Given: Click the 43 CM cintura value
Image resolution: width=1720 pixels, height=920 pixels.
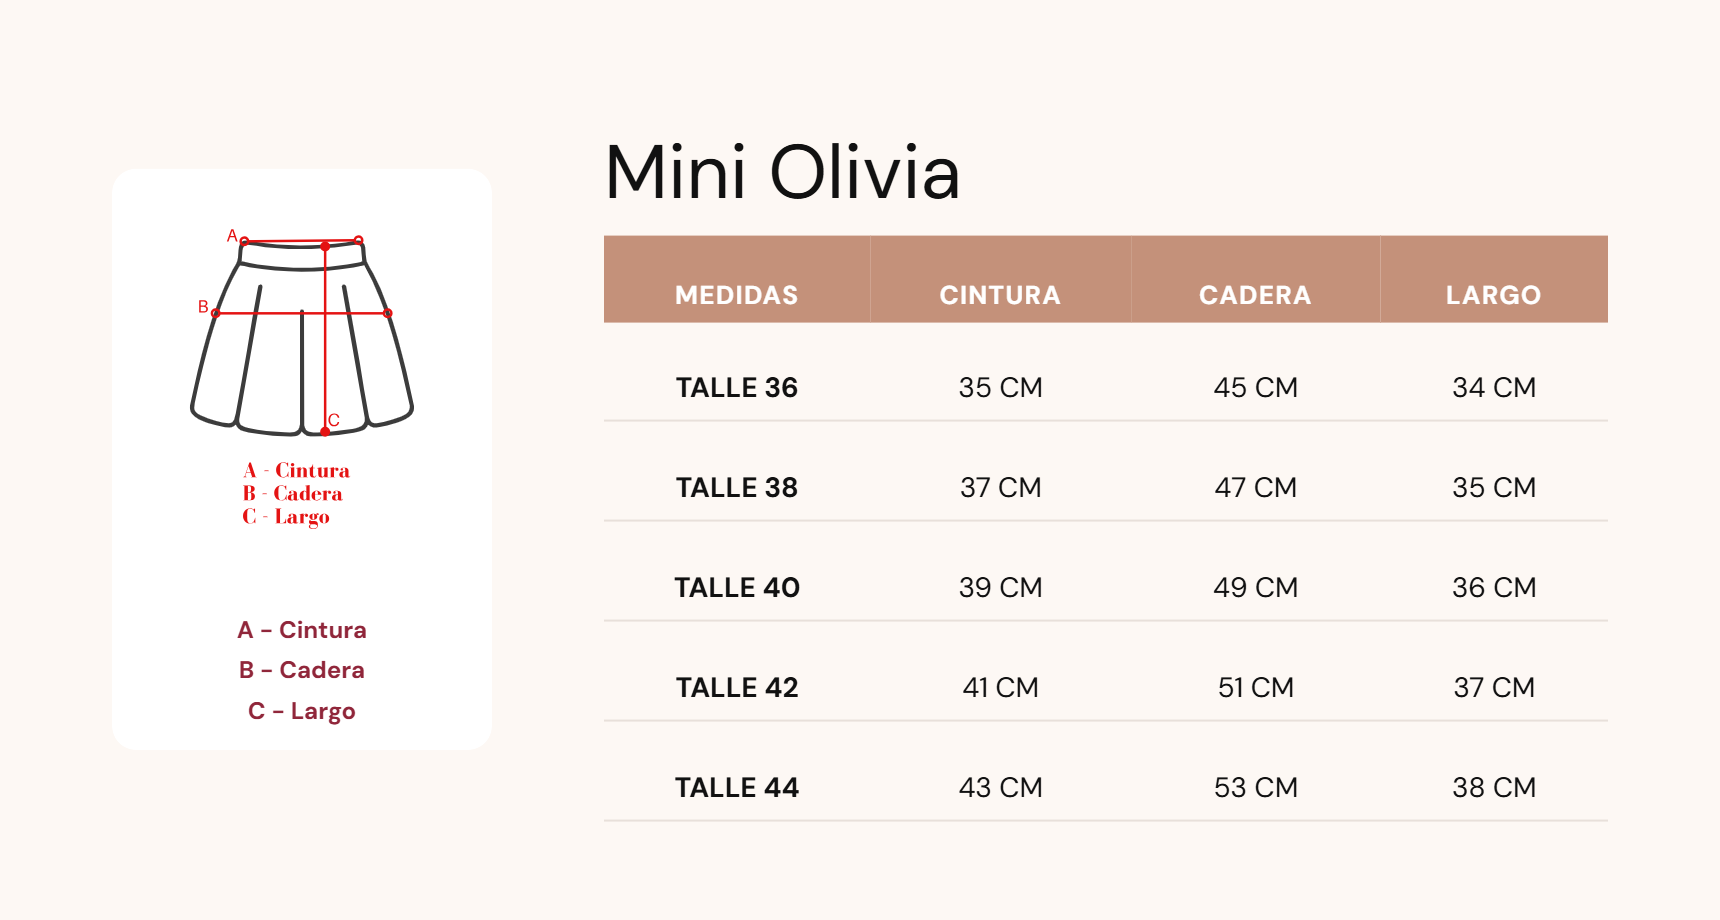Looking at the screenshot, I should (x=1000, y=787).
